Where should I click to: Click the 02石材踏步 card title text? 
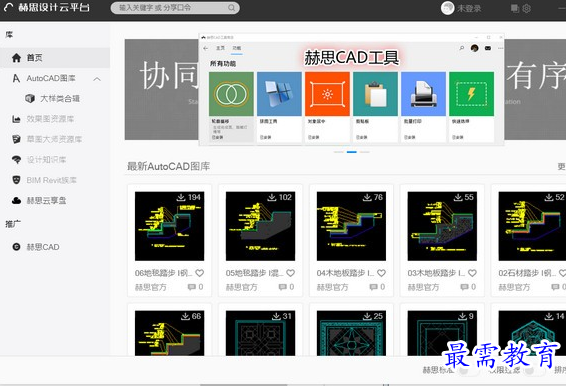(x=527, y=273)
